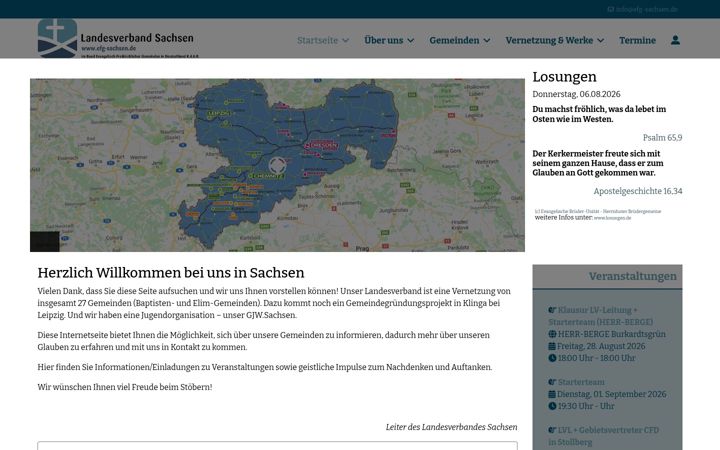Viewport: 720px width, 450px height.
Task: Click the event icon before Klausur LV-Leitung
Action: (x=552, y=310)
